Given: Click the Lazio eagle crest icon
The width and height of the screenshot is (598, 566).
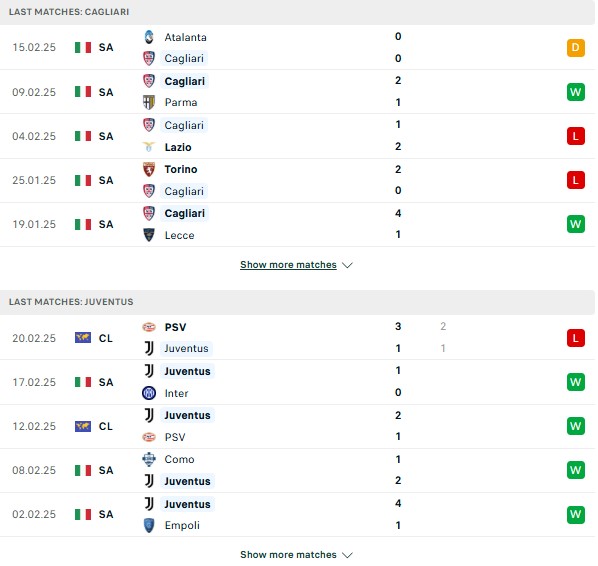Looking at the screenshot, I should point(149,147).
